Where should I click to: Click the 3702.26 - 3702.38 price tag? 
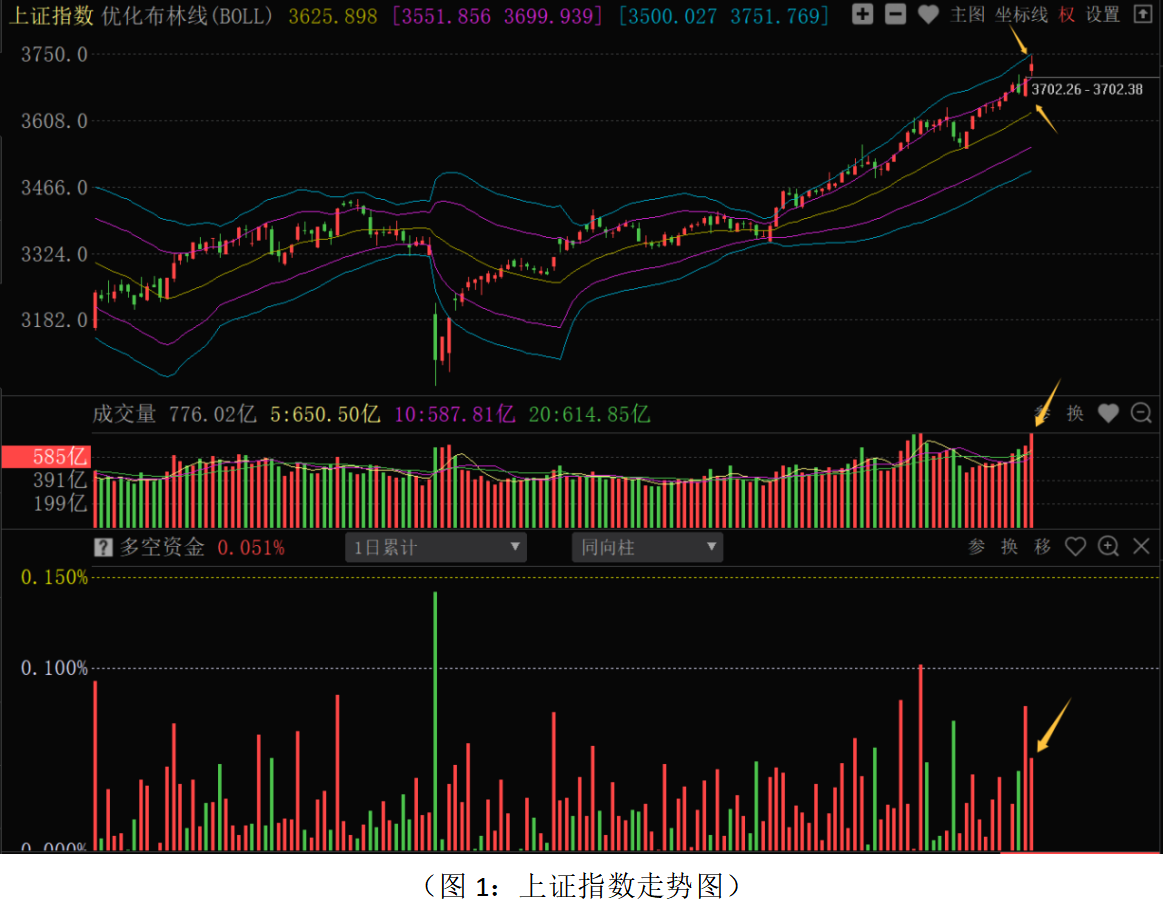point(1087,89)
